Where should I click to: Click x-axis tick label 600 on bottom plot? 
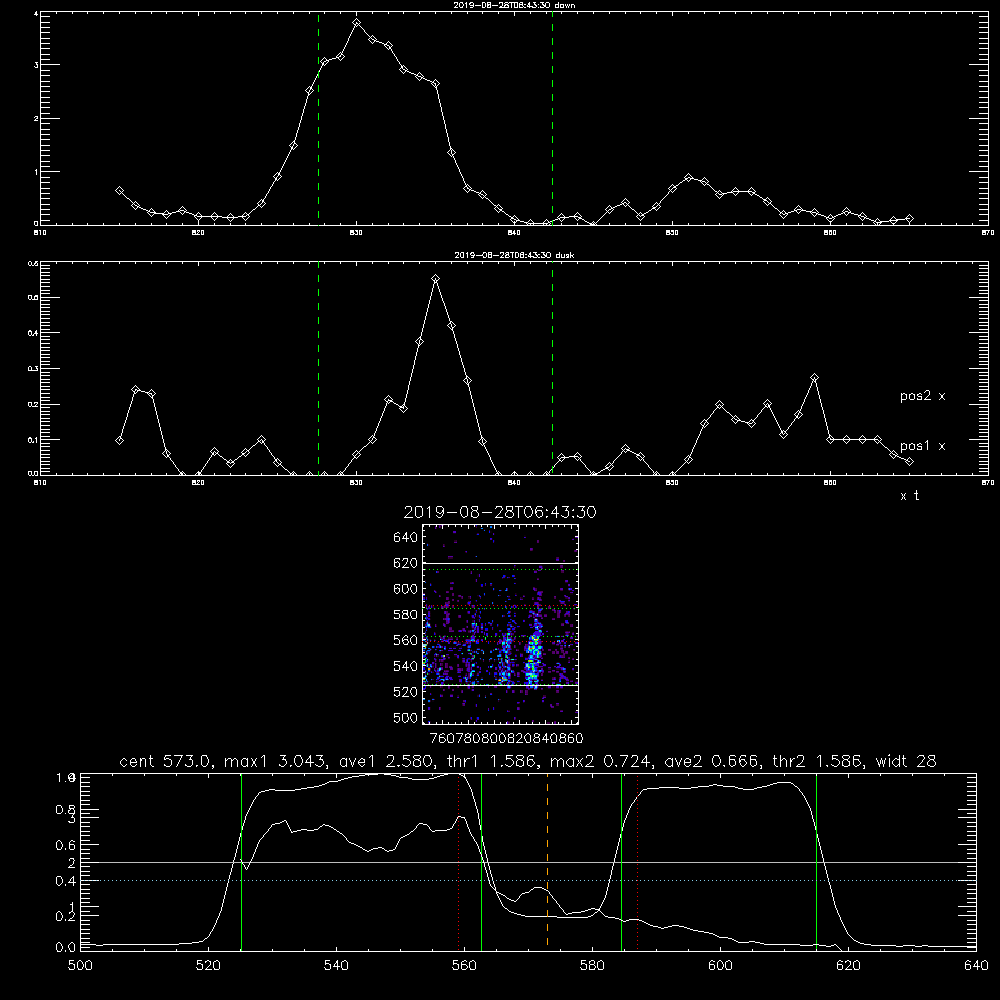(721, 966)
